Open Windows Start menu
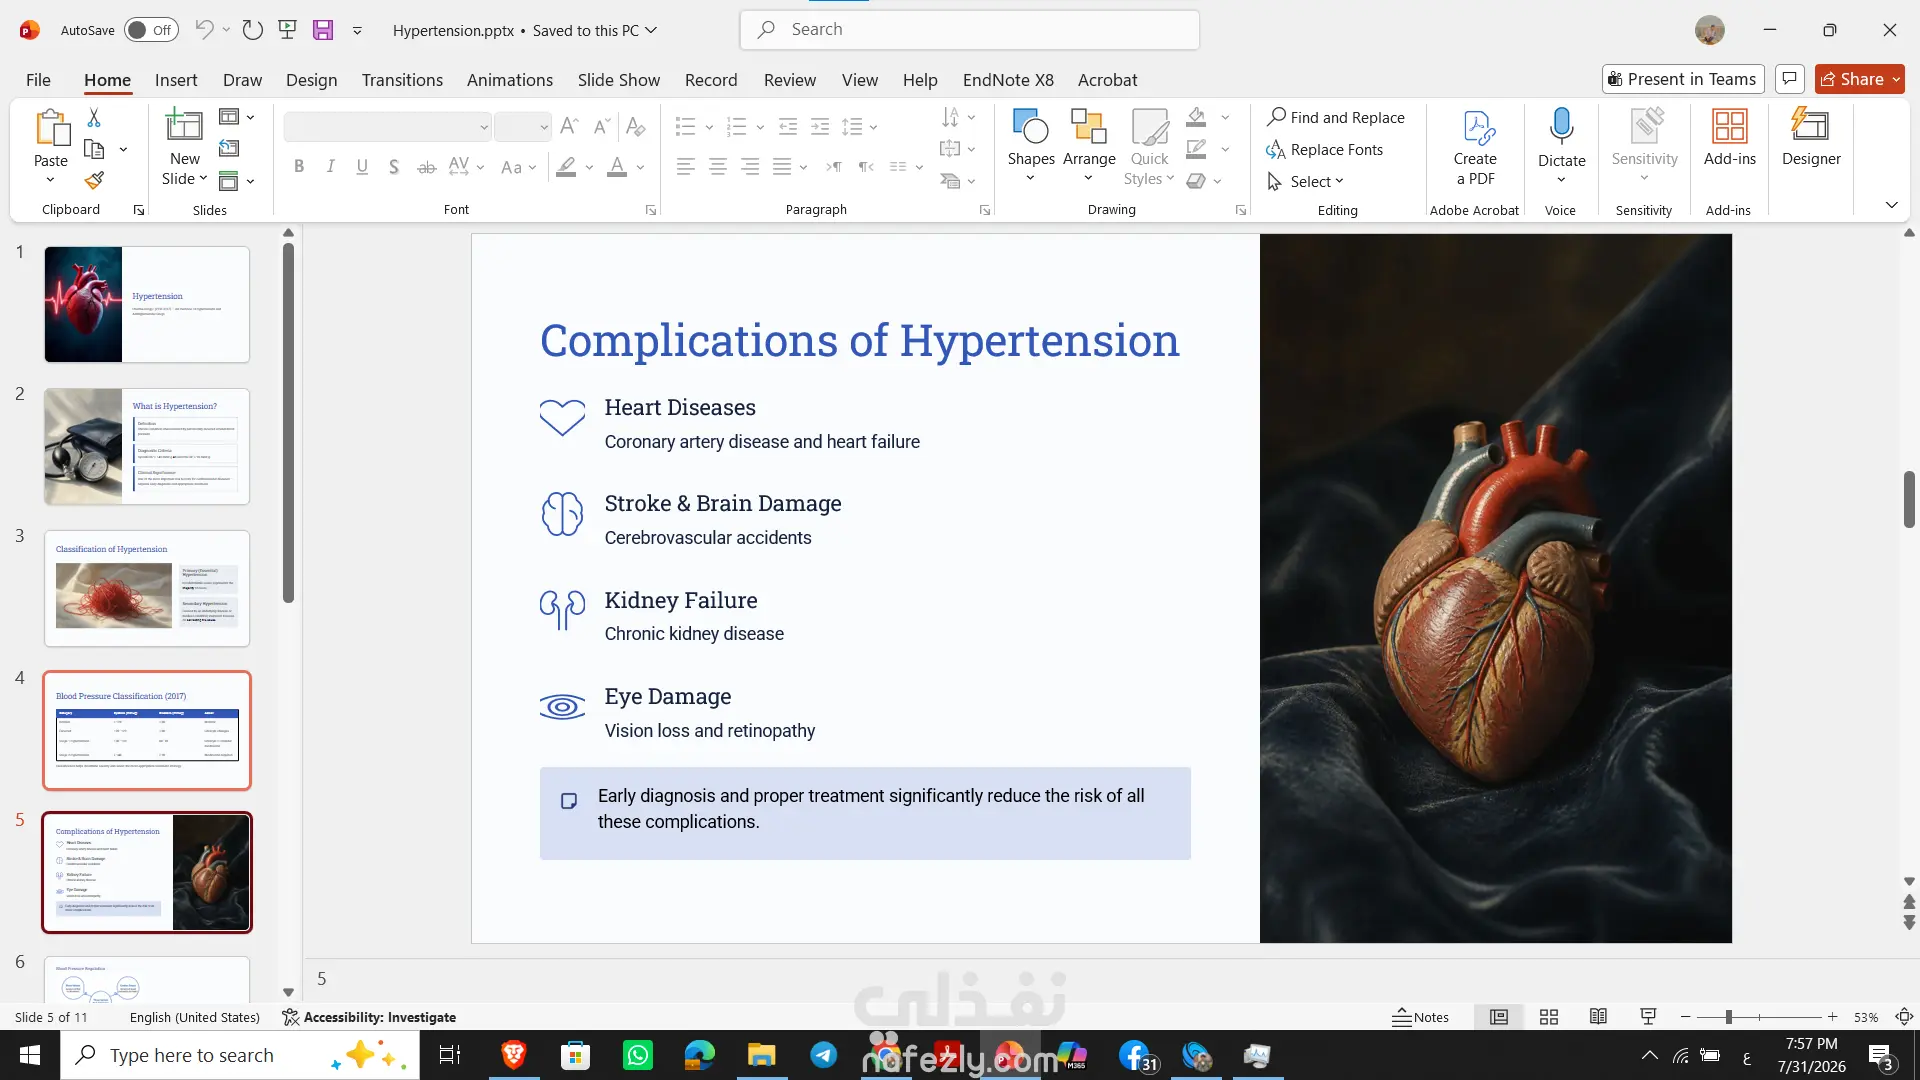 point(30,1055)
